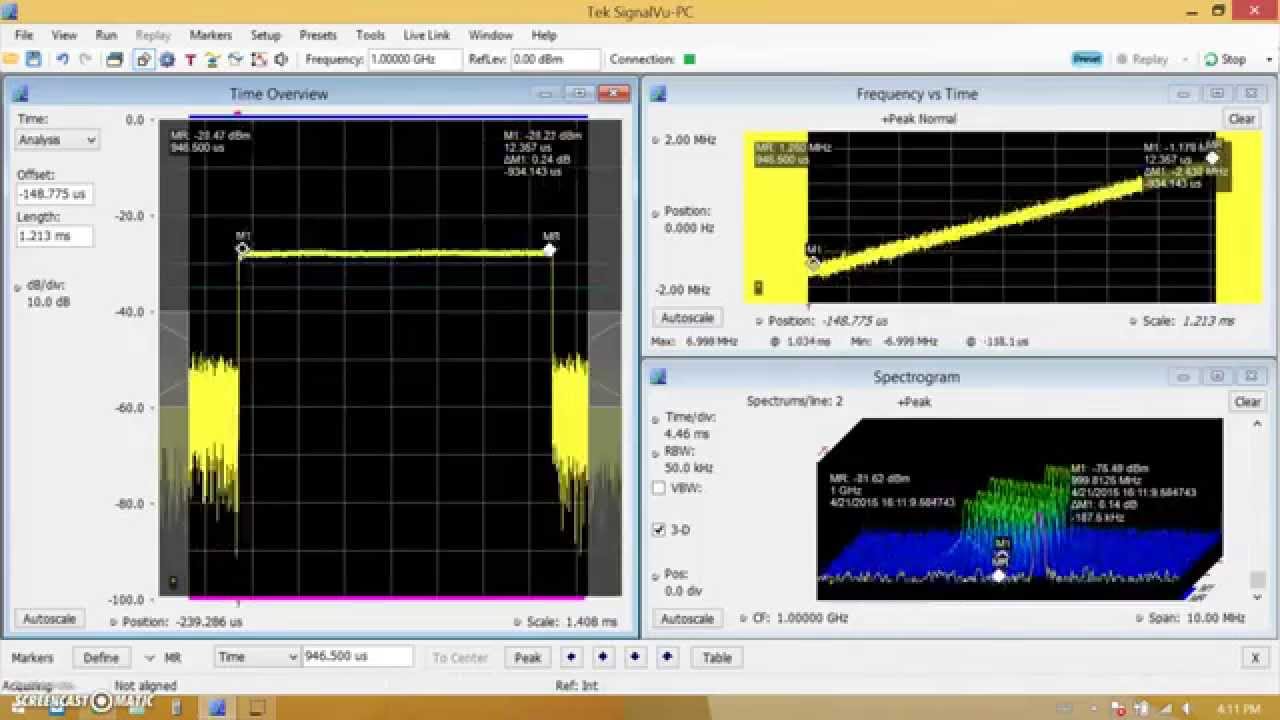Click the Preset button
The width and height of the screenshot is (1280, 720).
click(x=1087, y=59)
